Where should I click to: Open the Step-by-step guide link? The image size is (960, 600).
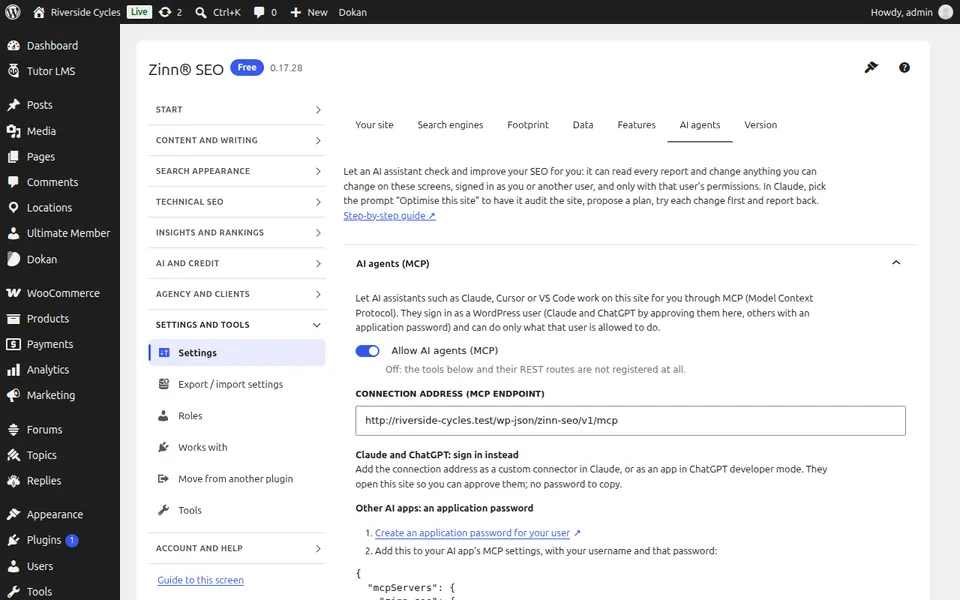(x=389, y=216)
